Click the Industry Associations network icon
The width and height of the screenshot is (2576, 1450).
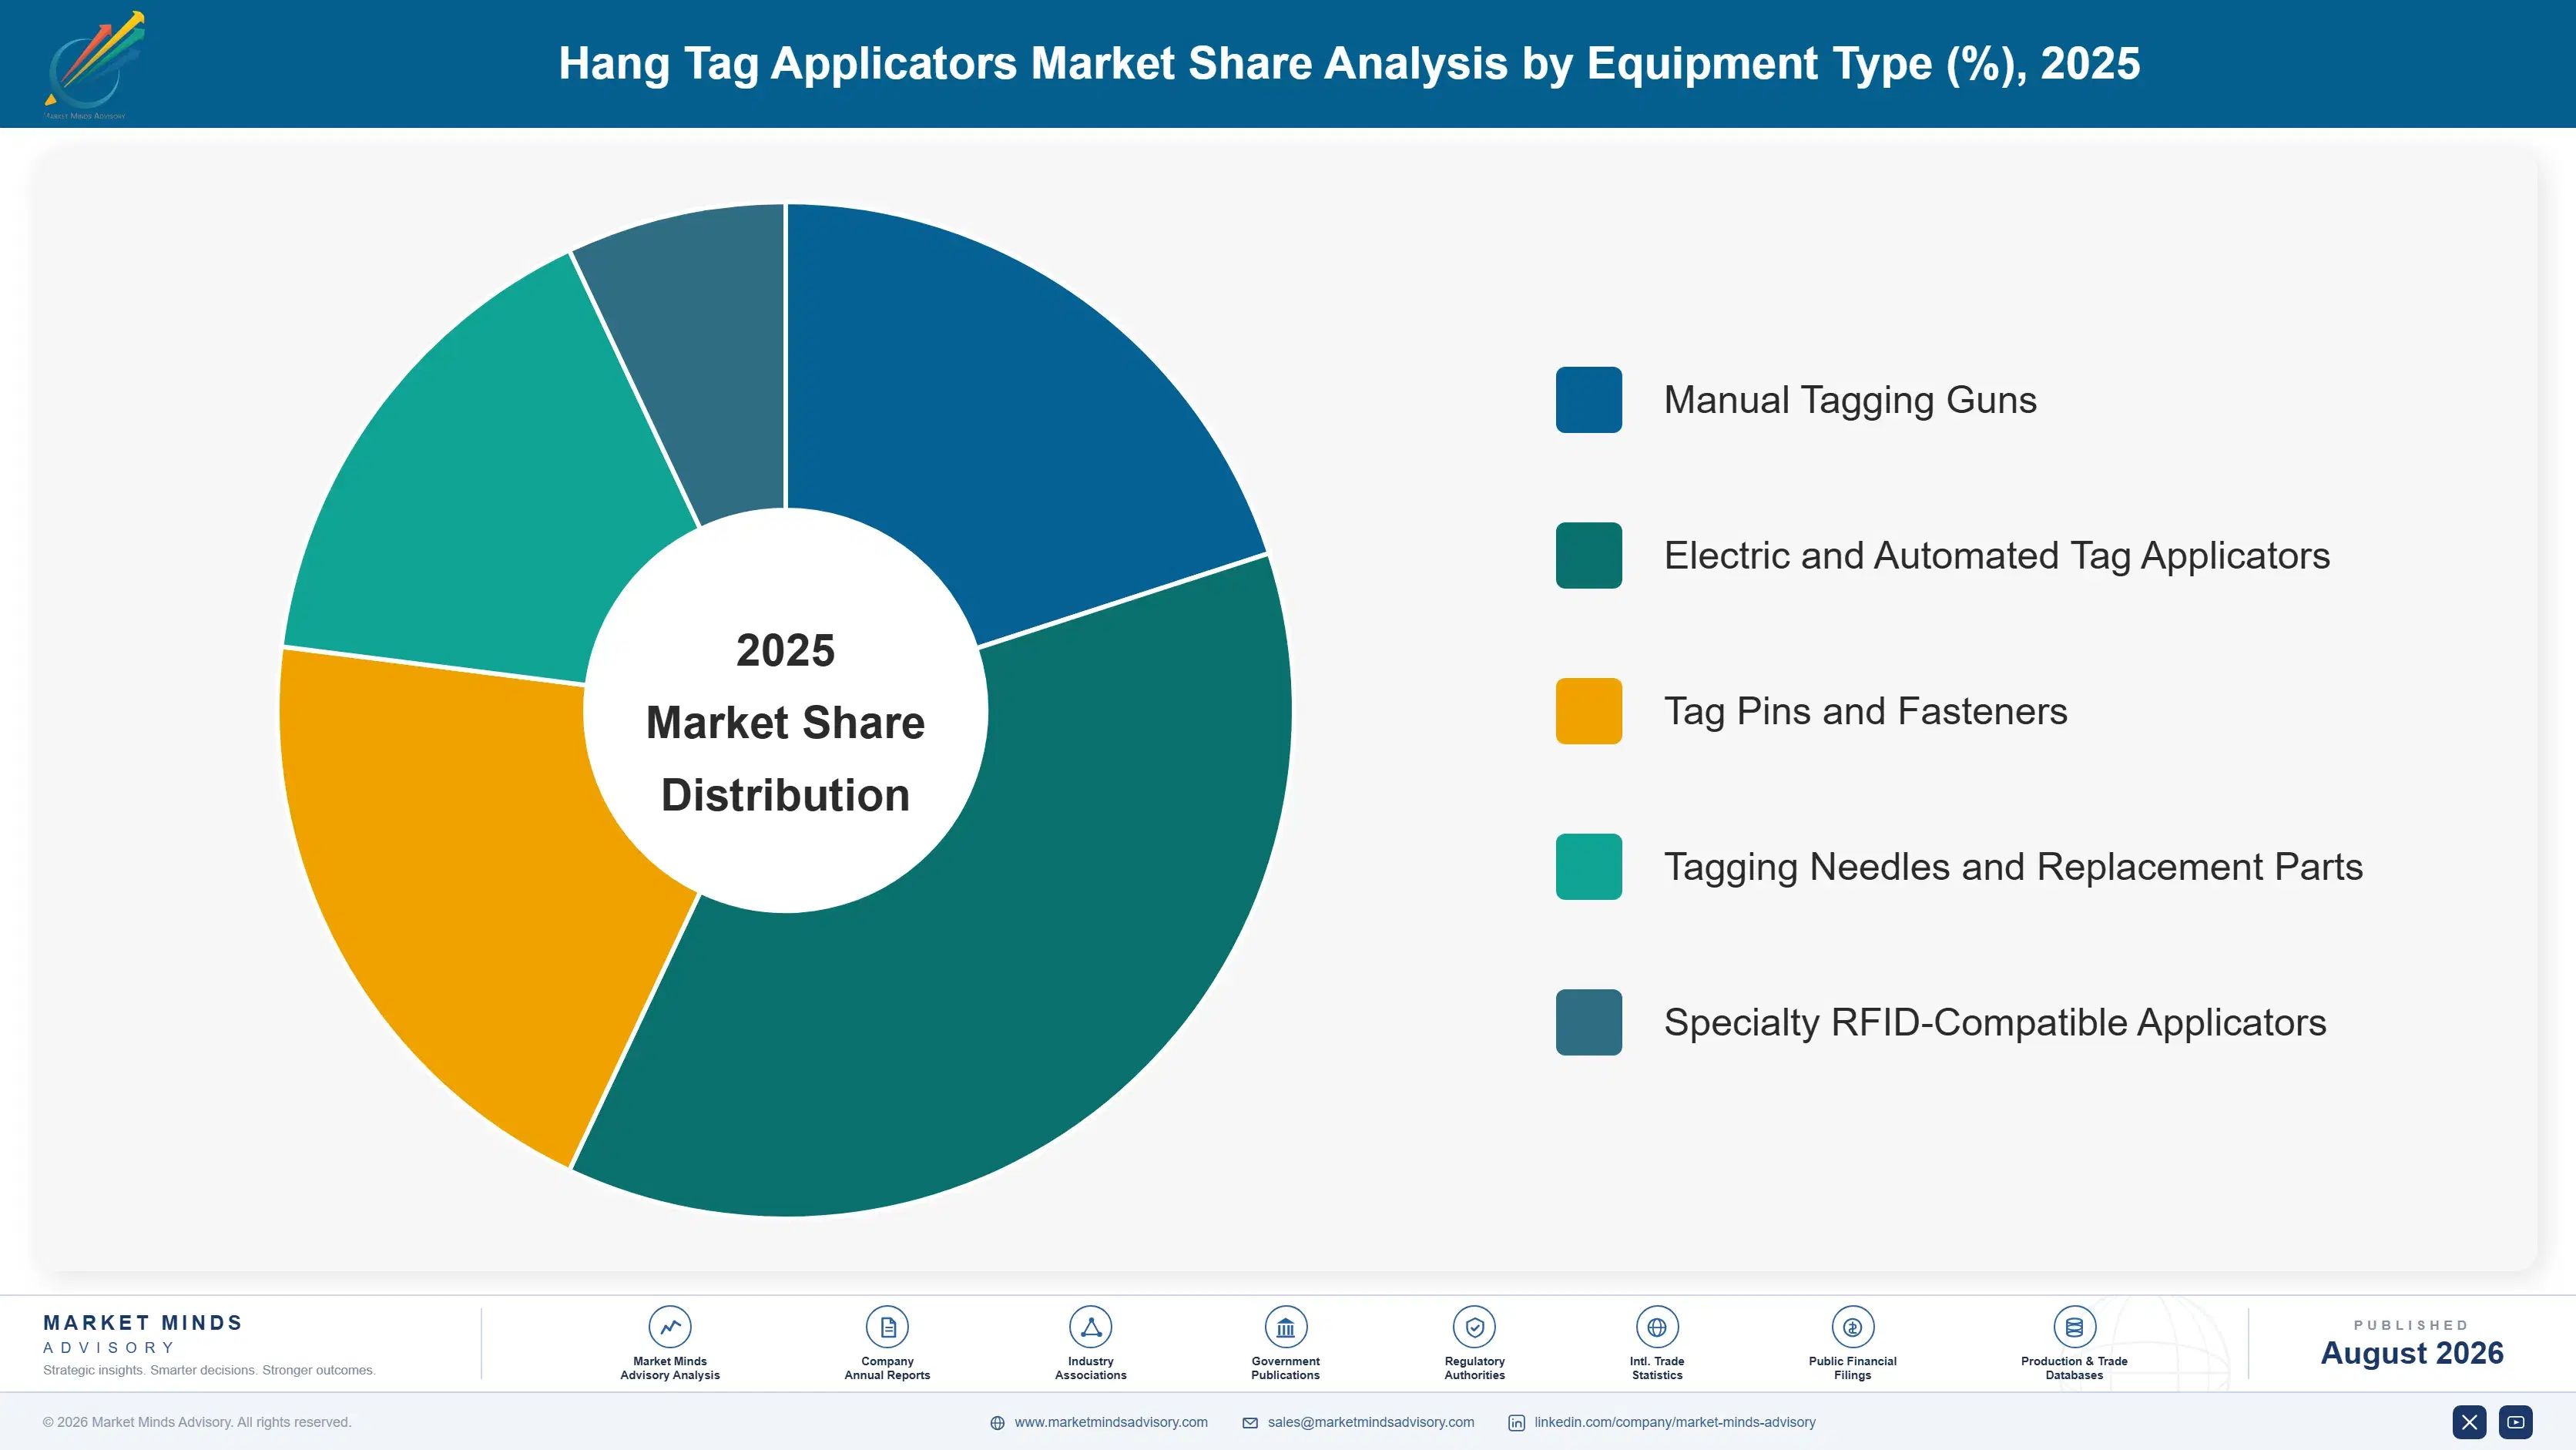[1090, 1327]
